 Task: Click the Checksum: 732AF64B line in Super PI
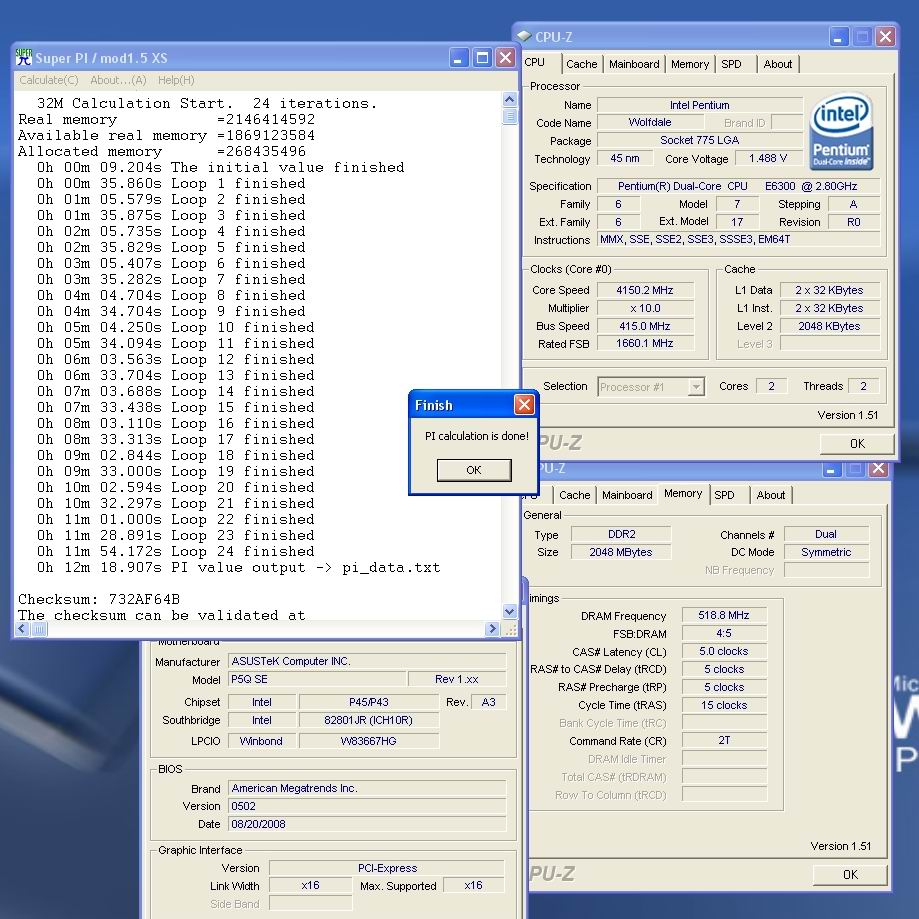point(99,599)
